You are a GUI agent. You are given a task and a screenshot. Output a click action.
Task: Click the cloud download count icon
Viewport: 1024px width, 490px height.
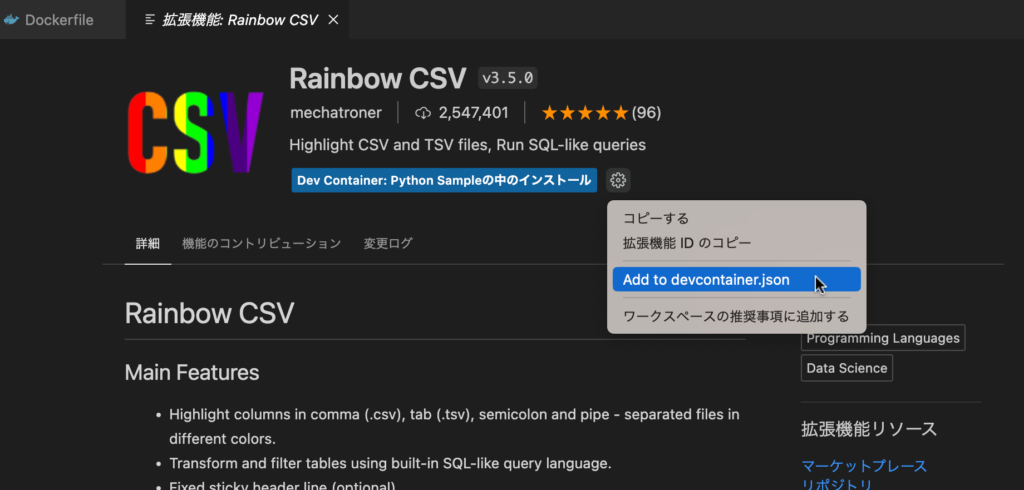point(422,113)
